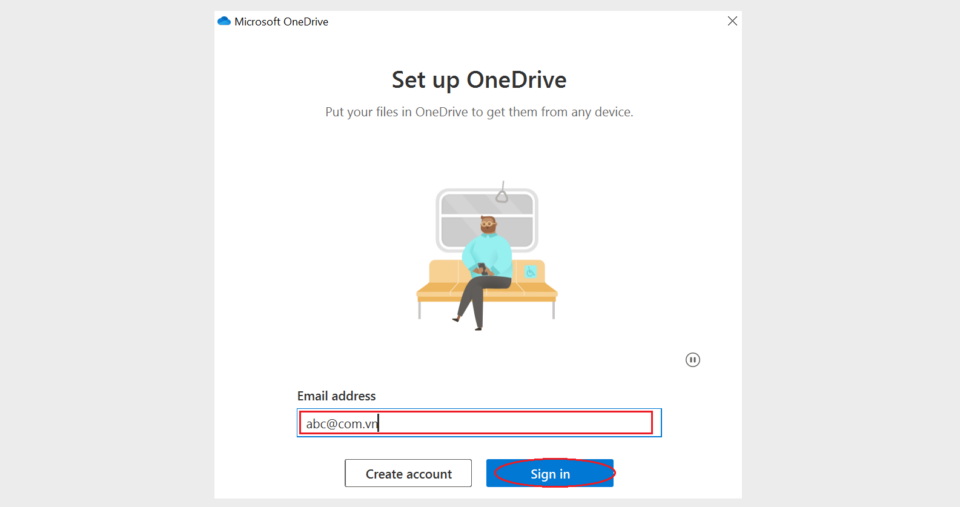960x507 pixels.
Task: Click the train window behind the man
Action: click(x=487, y=220)
